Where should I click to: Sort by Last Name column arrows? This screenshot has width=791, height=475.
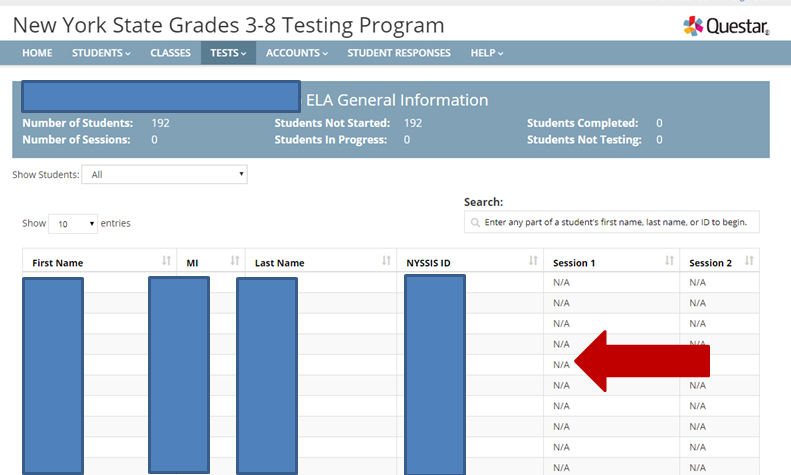tap(386, 261)
